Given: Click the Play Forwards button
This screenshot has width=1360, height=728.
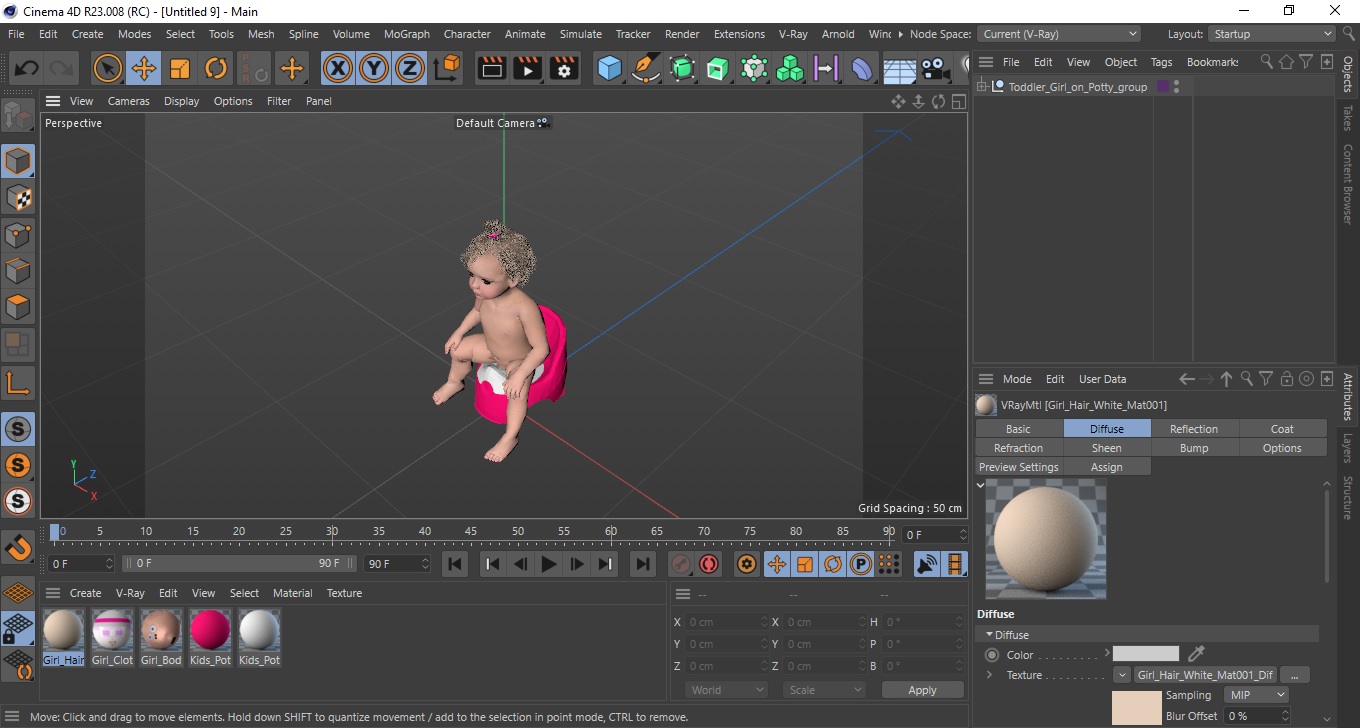Looking at the screenshot, I should pos(548,564).
